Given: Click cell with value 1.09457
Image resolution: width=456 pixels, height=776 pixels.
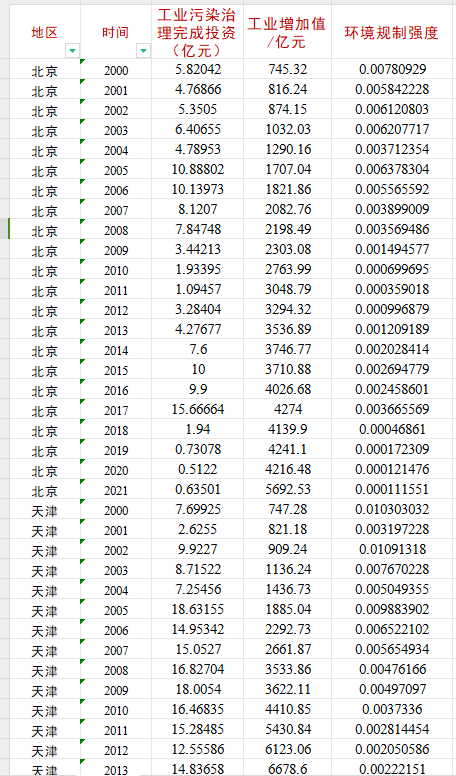Looking at the screenshot, I should point(198,290).
